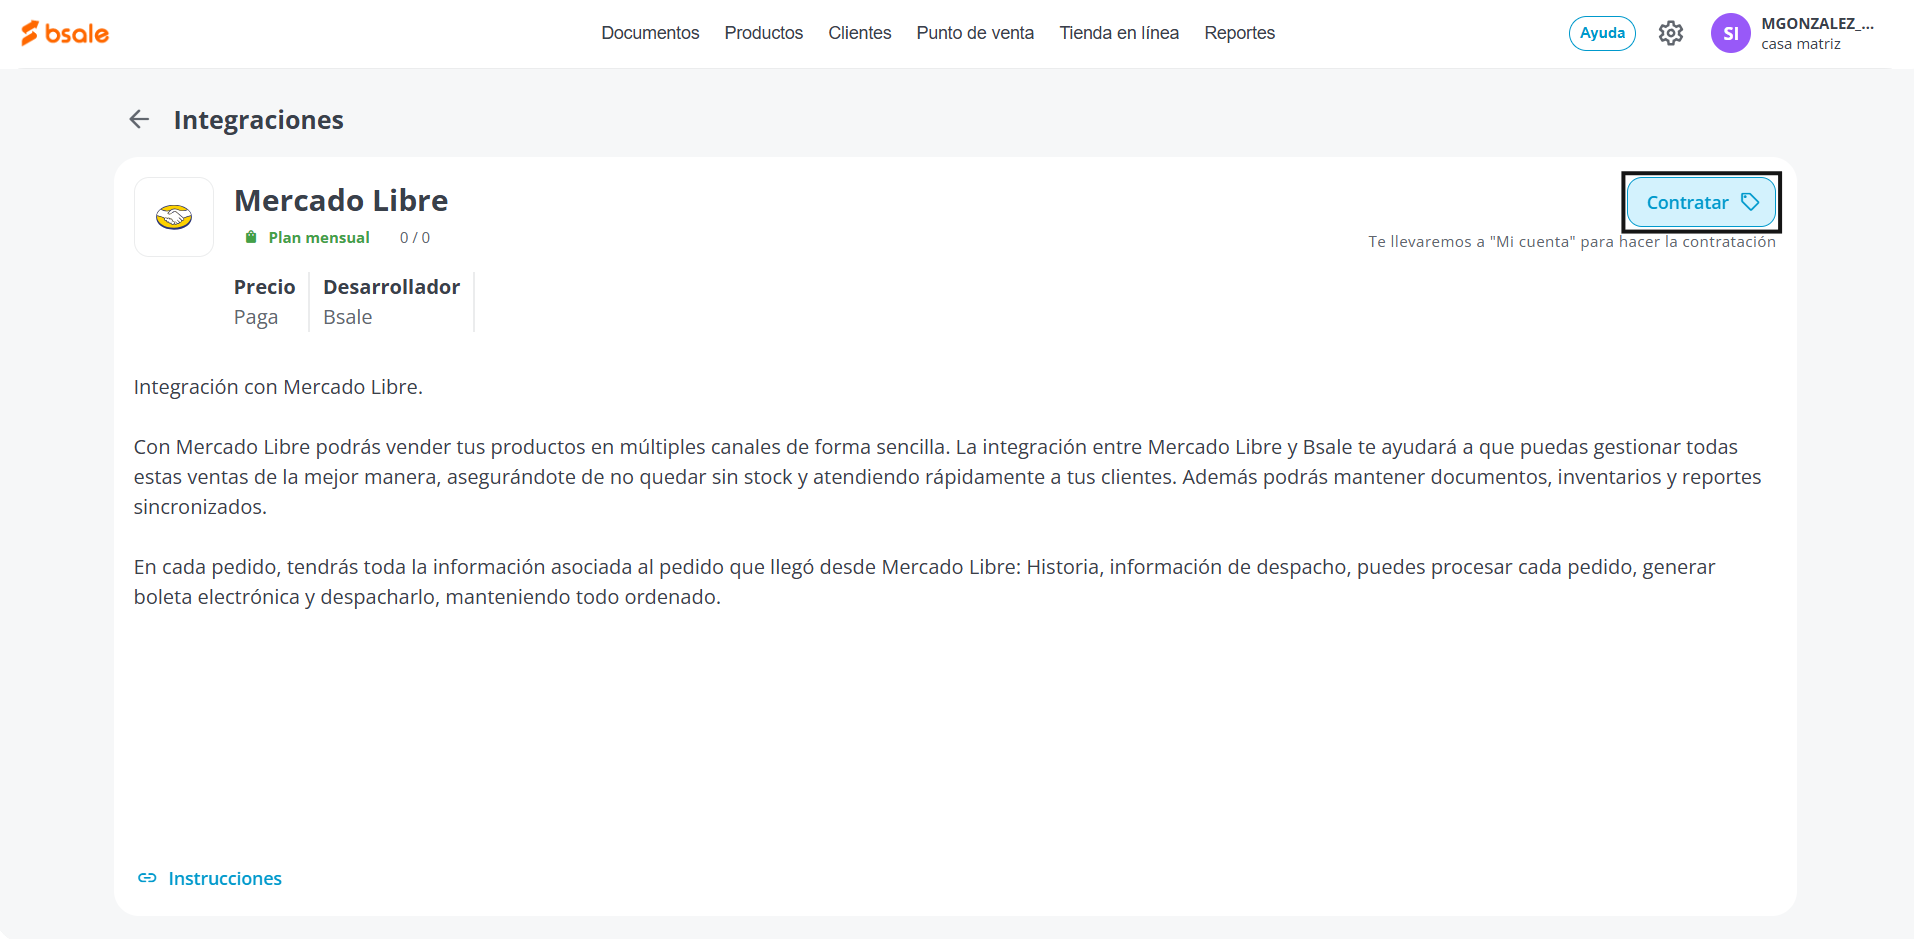Open the Instrucciones link
The width and height of the screenshot is (1914, 939).
[225, 878]
